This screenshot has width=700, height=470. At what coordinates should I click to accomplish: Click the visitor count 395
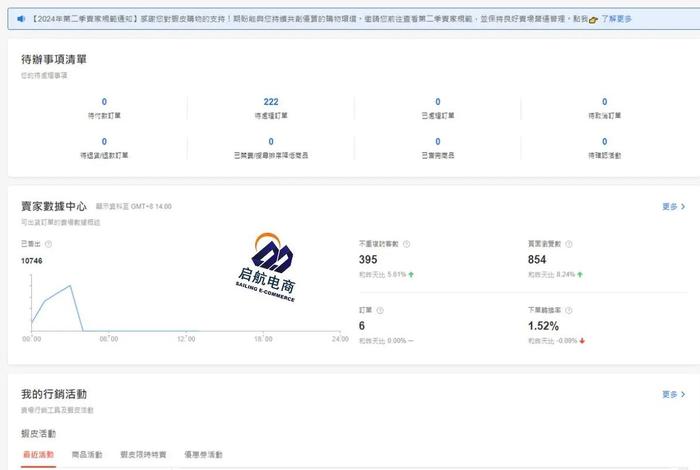coord(368,259)
